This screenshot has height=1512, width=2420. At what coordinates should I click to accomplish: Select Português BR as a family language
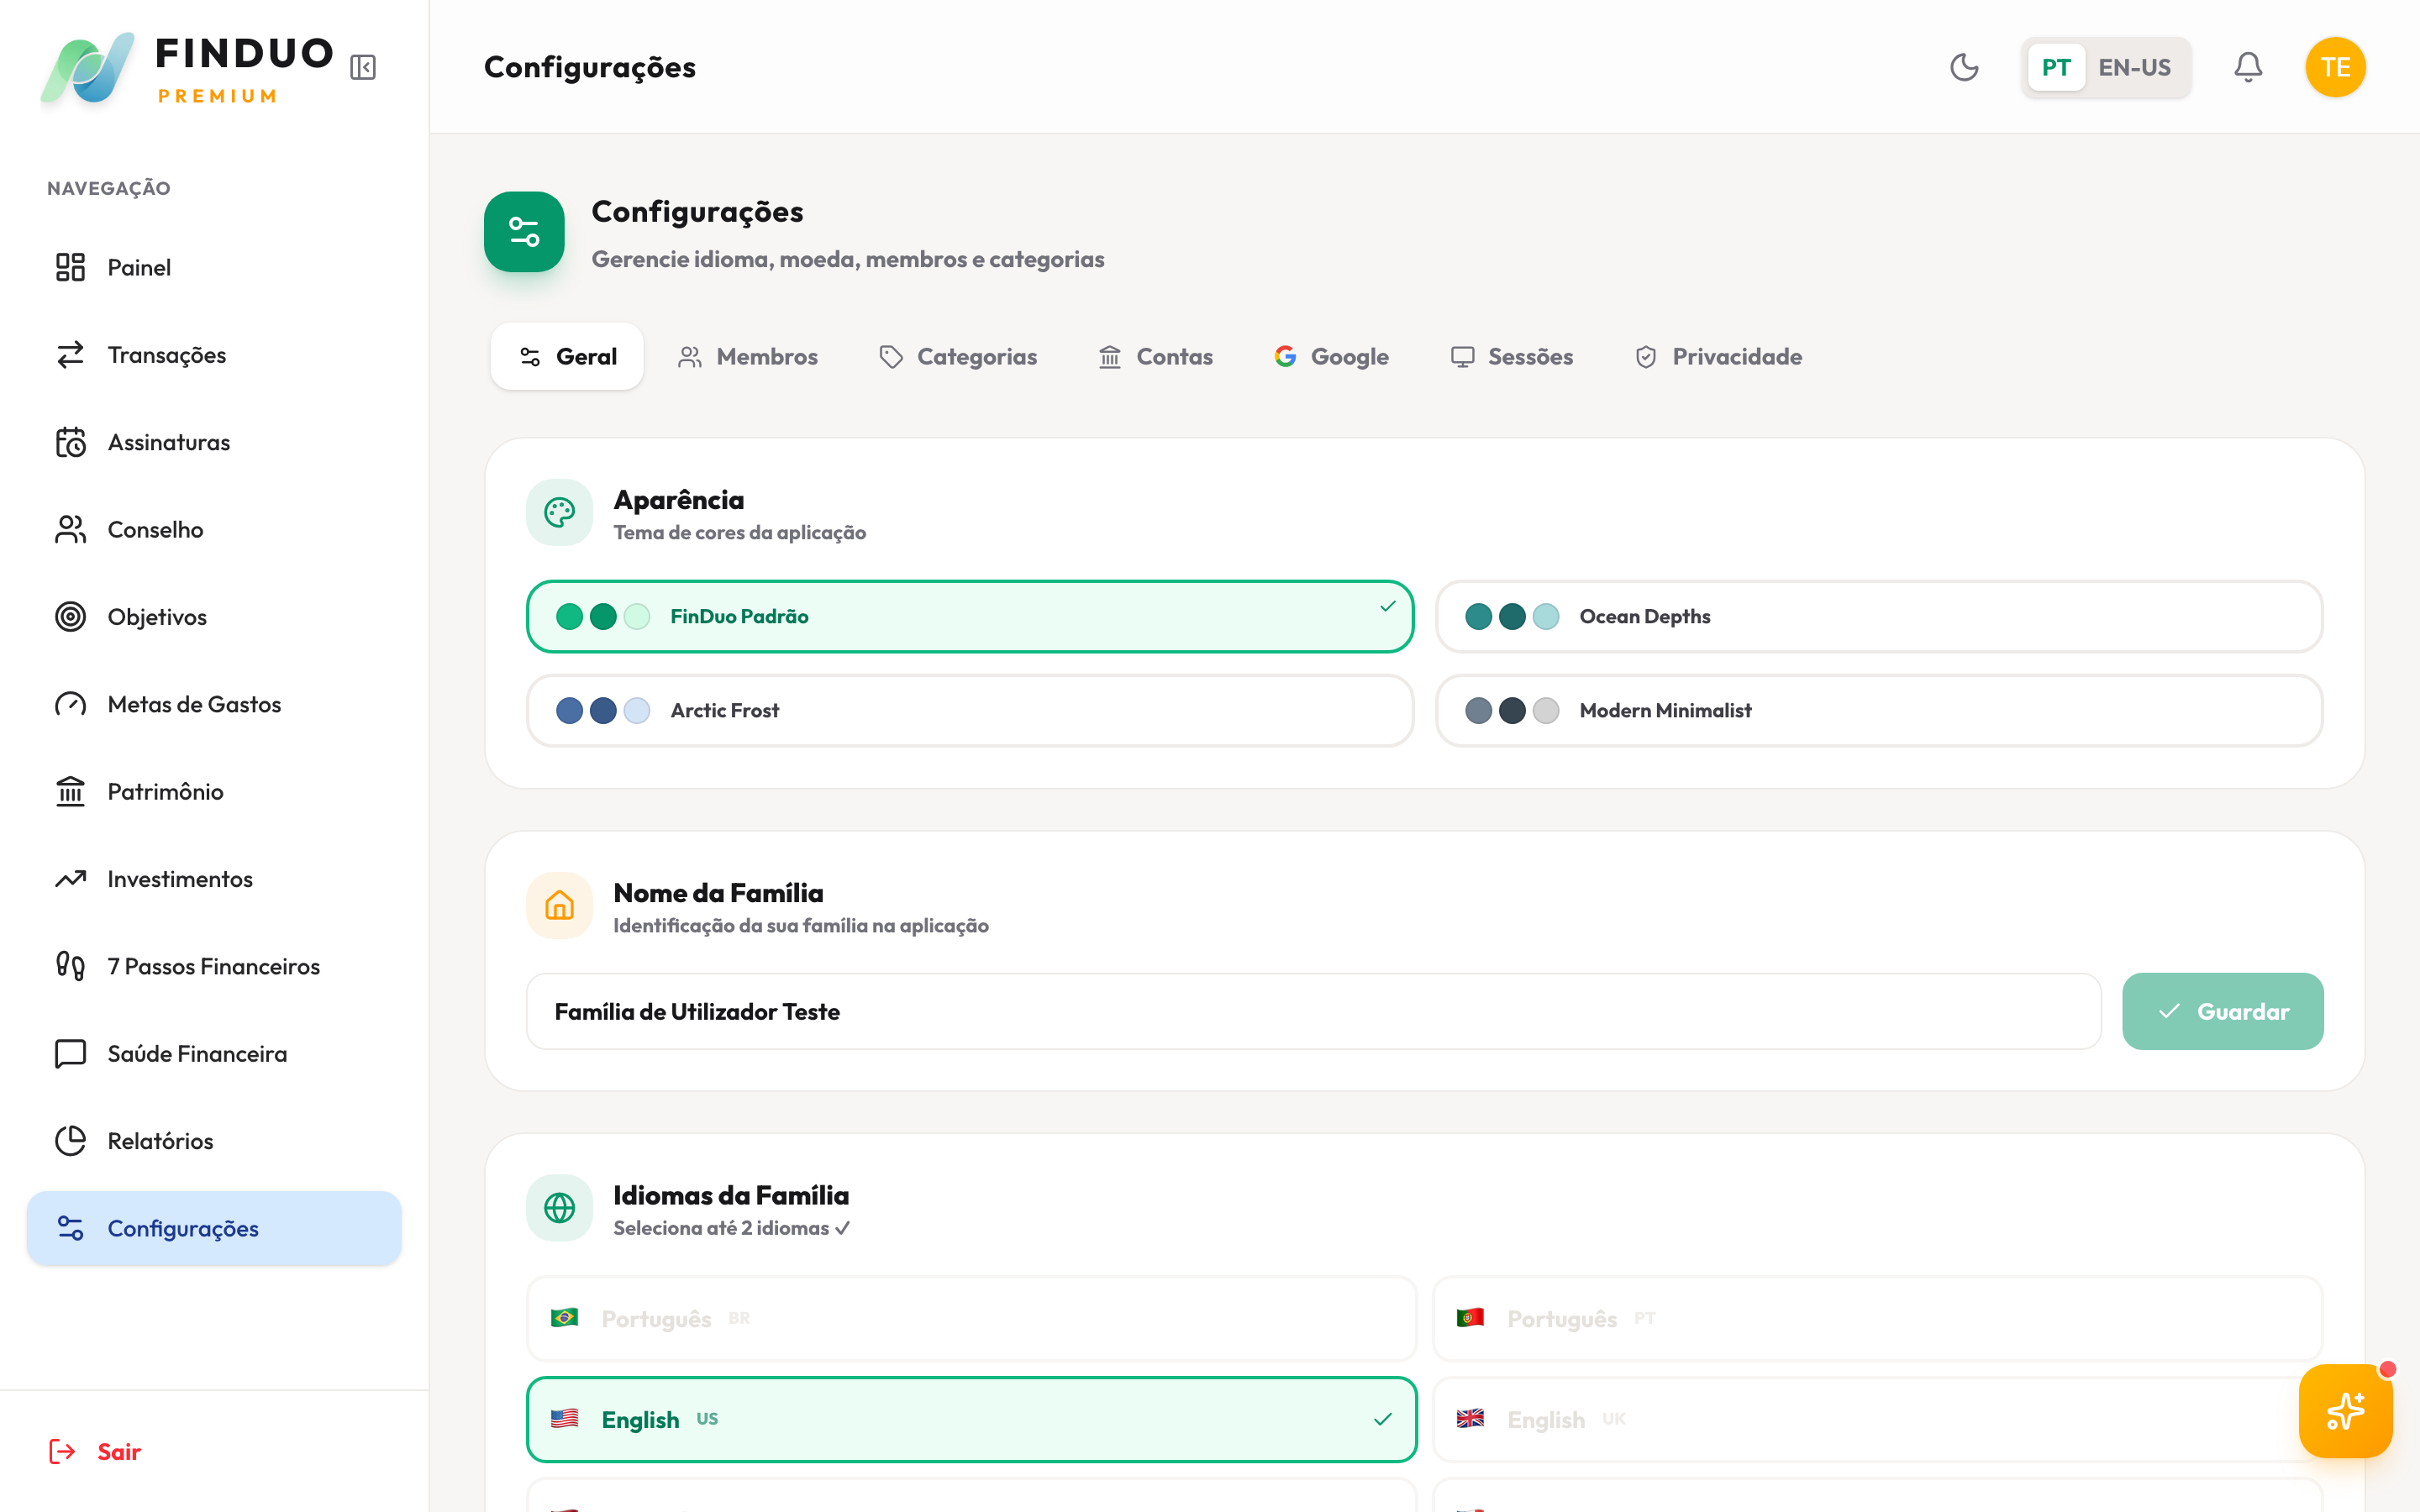point(970,1318)
